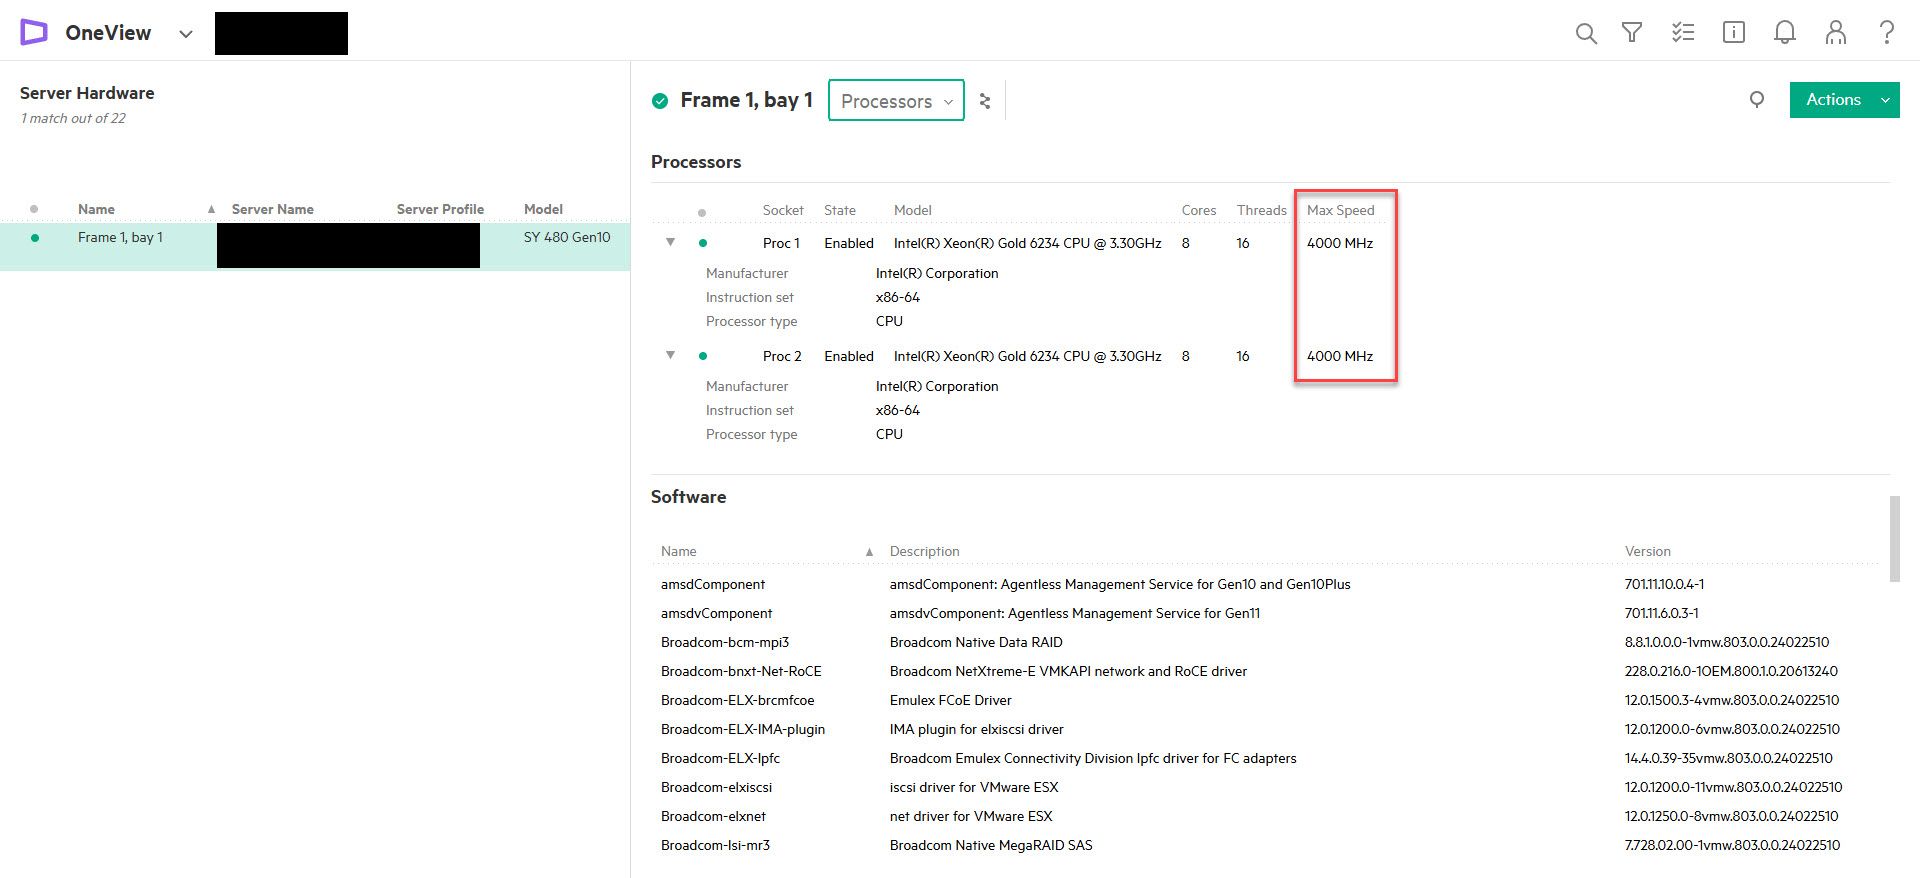Image resolution: width=1920 pixels, height=878 pixels.
Task: Click the amsdComponent software row
Action: click(1266, 584)
